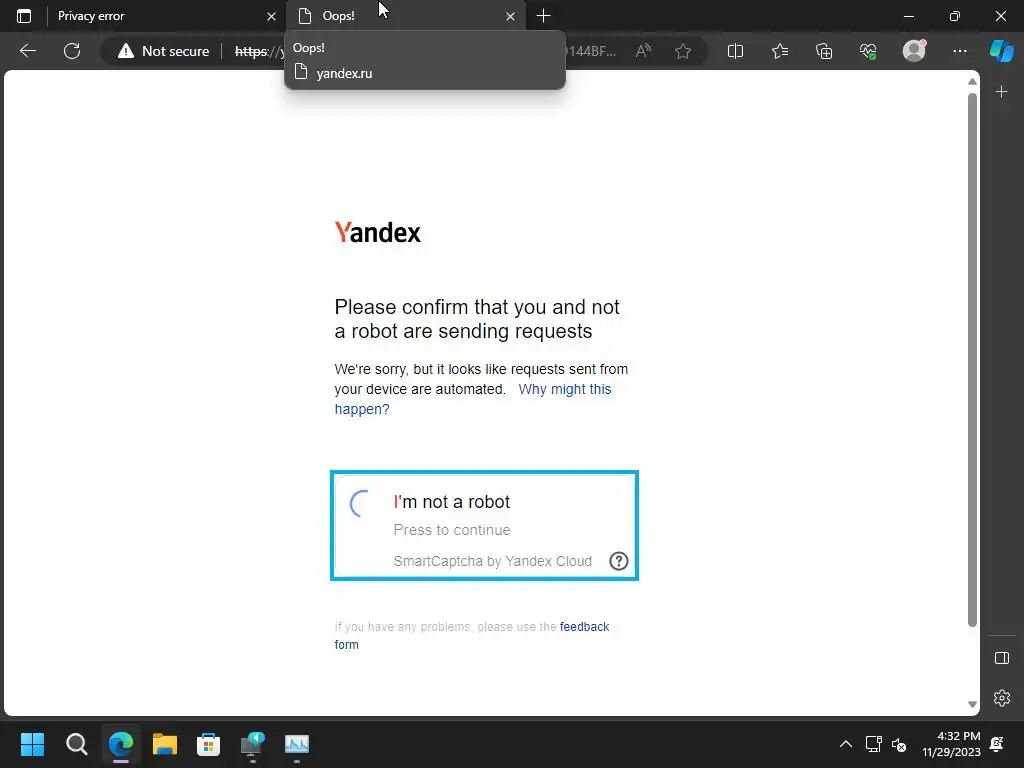The image size is (1024, 768).
Task: Open the tab actions menu icon
Action: [24, 16]
